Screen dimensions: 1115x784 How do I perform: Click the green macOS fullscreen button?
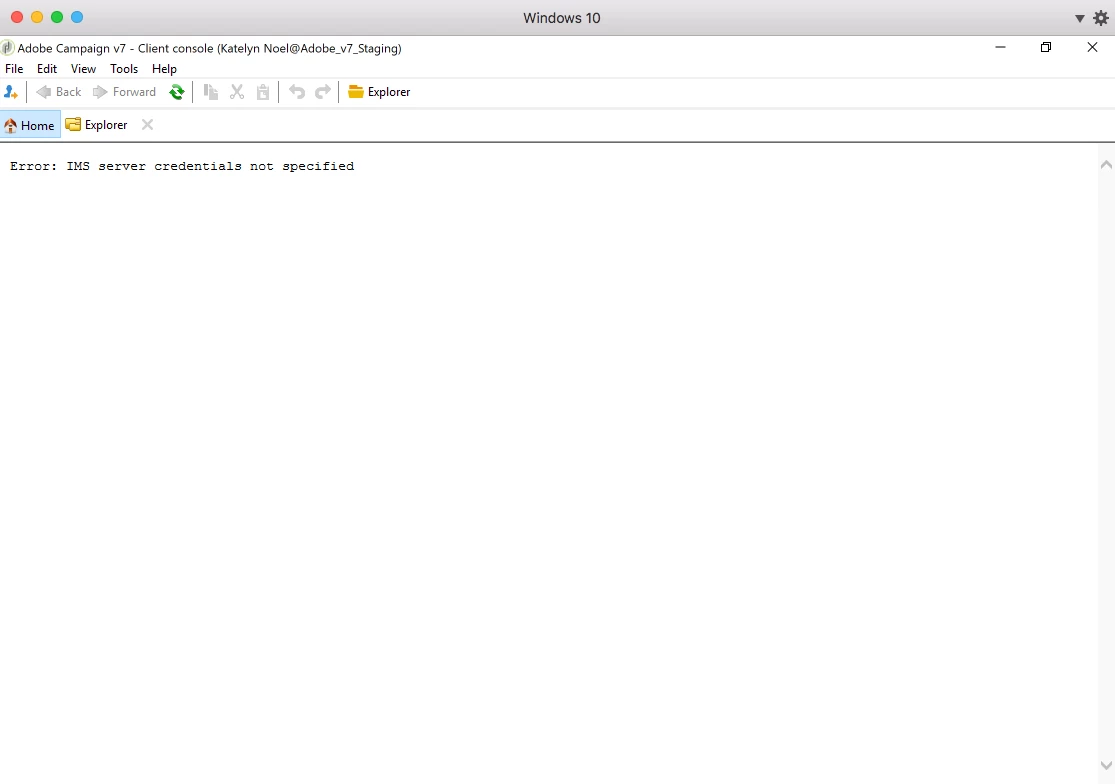pyautogui.click(x=57, y=17)
